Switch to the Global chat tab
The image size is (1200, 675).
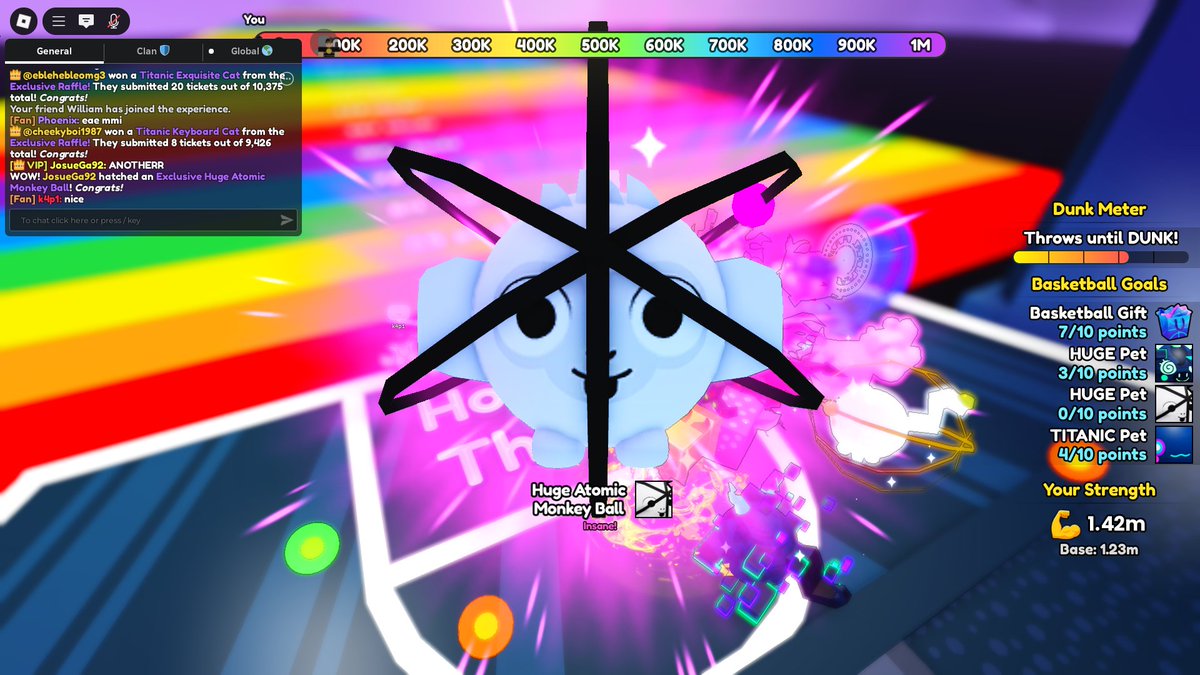[x=251, y=51]
